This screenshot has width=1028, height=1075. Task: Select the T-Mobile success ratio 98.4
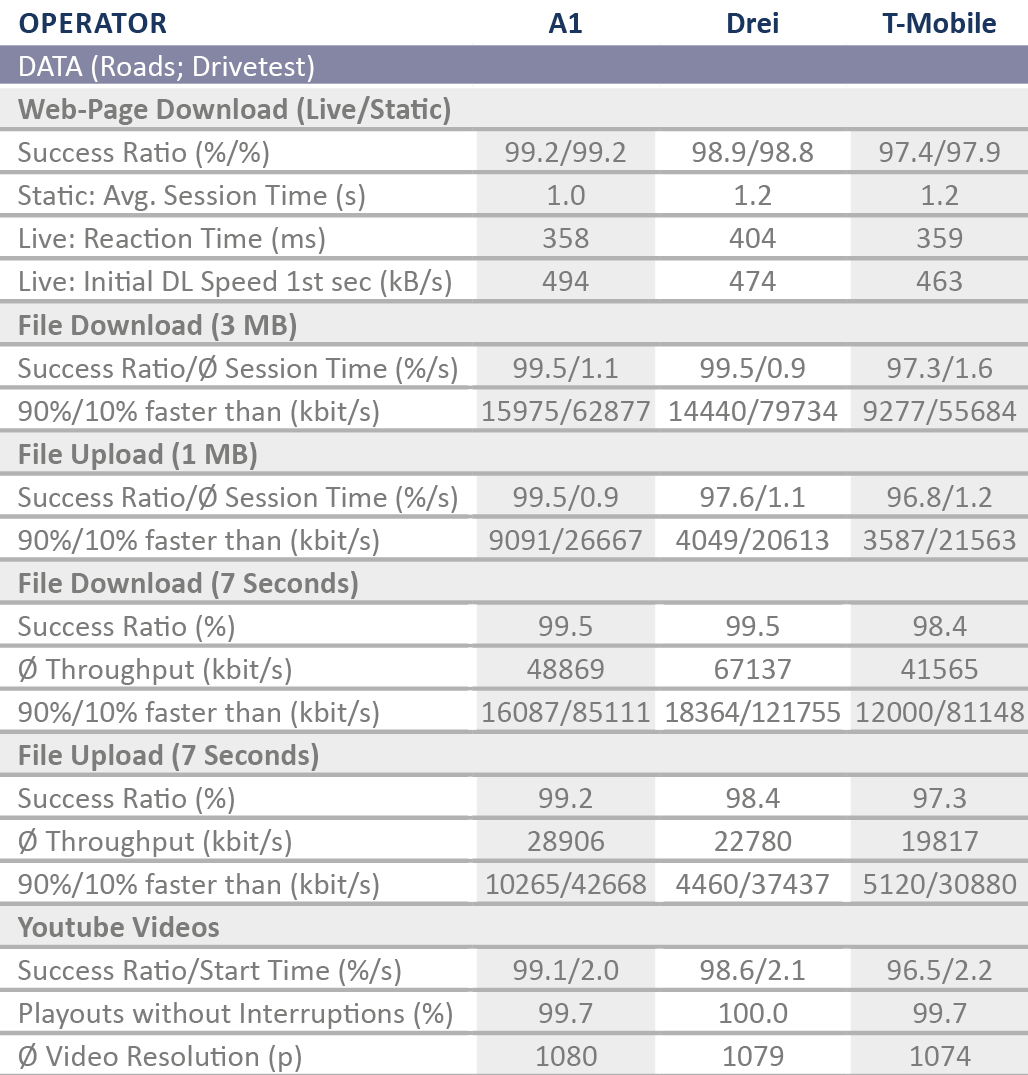940,627
